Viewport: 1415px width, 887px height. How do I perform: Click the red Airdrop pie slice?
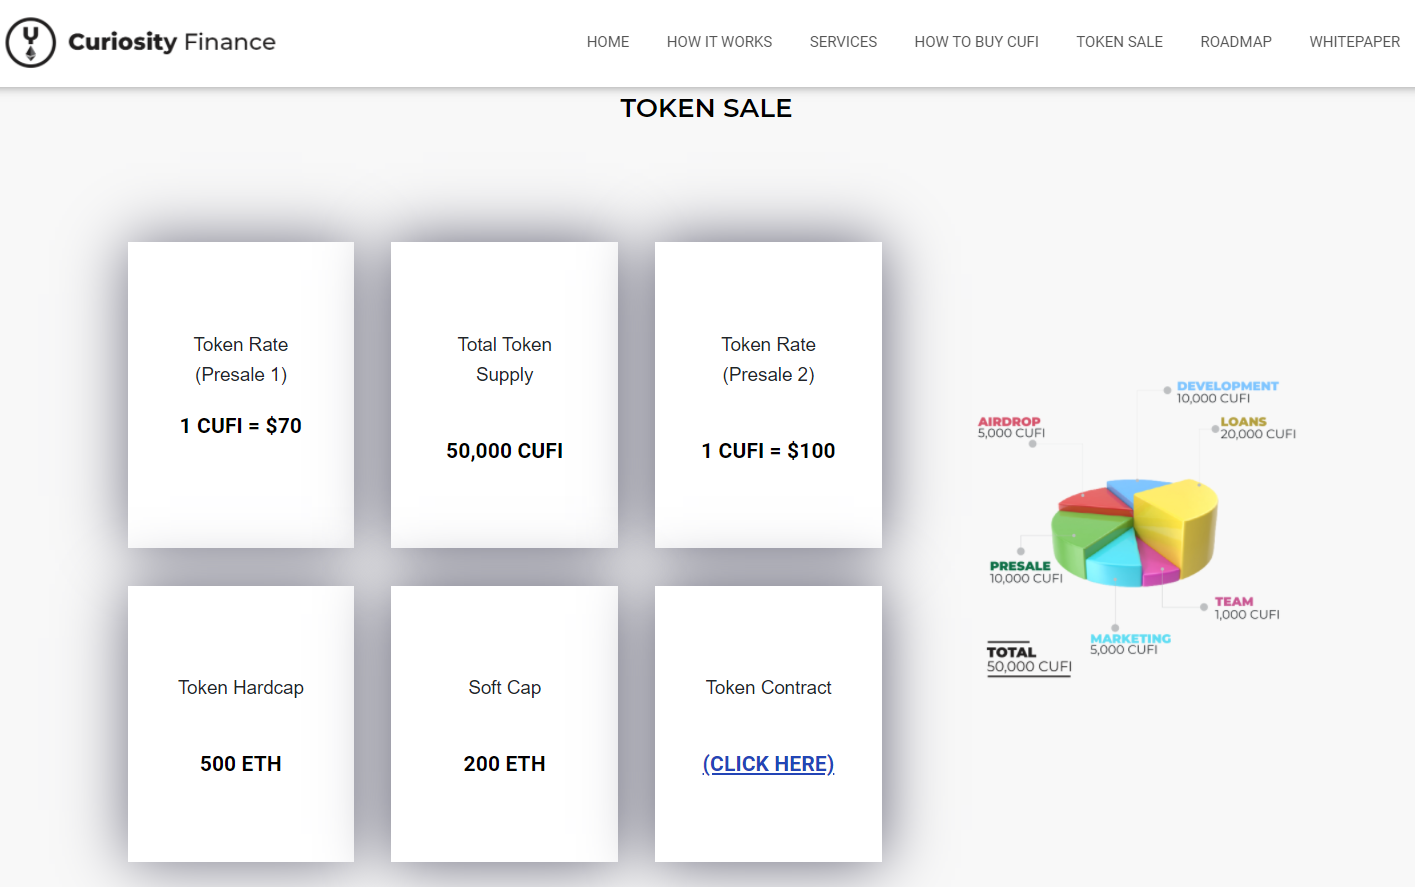1095,498
